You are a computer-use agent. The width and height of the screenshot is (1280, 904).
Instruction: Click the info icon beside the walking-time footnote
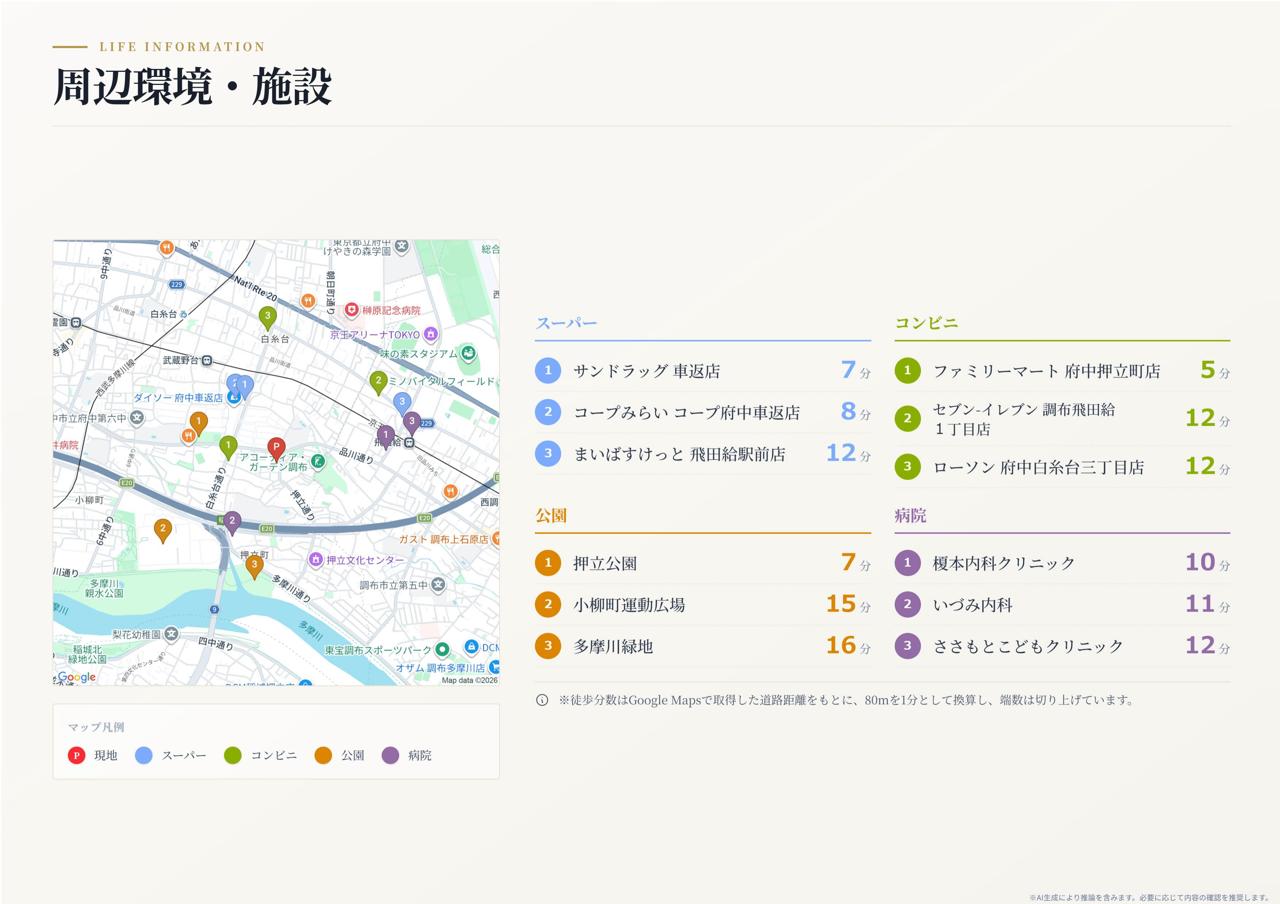tap(542, 700)
